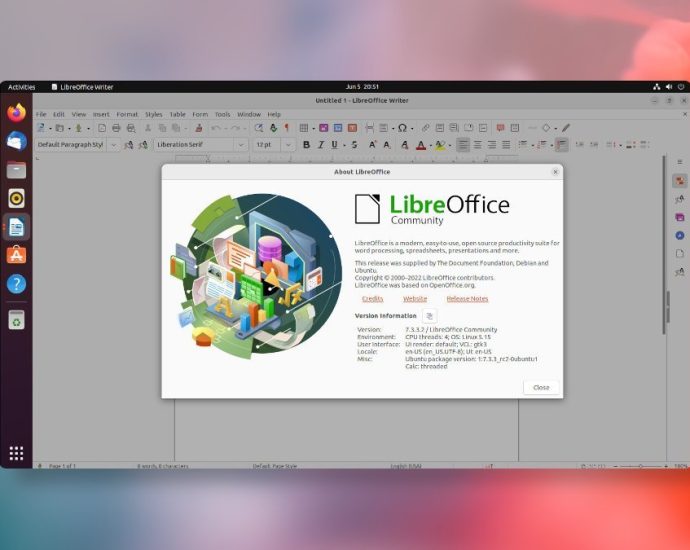Open the Release Notes link
The width and height of the screenshot is (690, 550).
(x=467, y=299)
